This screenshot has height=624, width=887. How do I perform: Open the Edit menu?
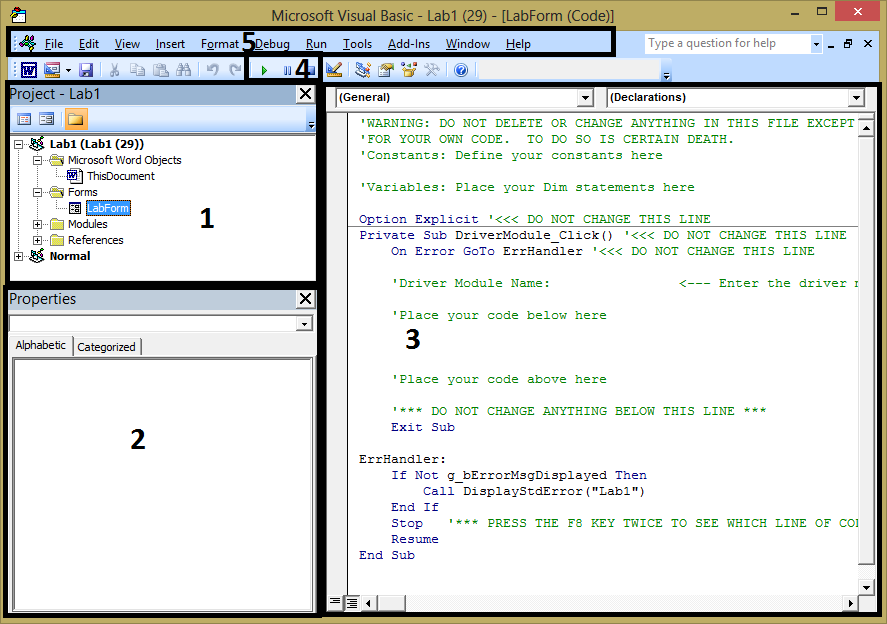[x=89, y=44]
